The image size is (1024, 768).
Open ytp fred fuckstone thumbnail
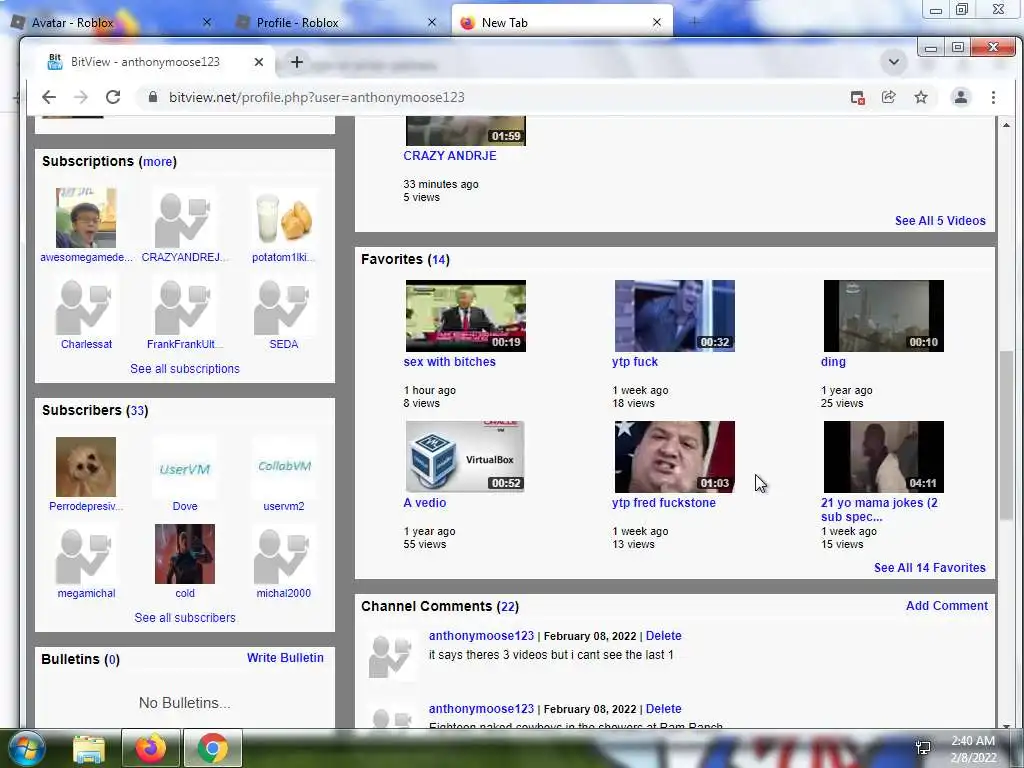(x=675, y=457)
